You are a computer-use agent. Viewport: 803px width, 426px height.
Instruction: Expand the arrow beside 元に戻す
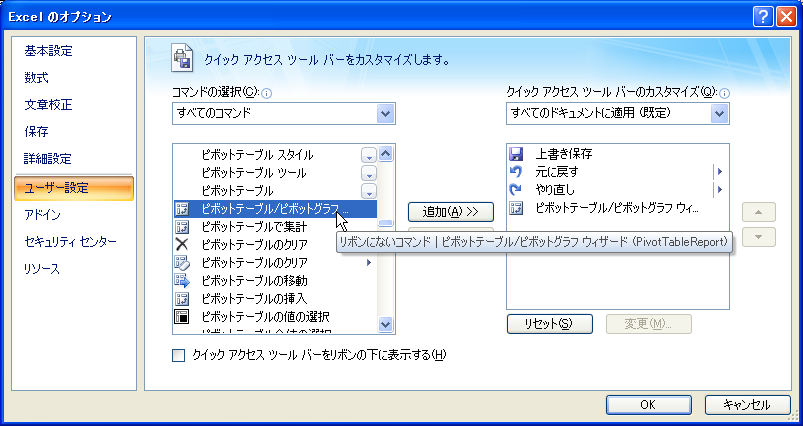[x=720, y=172]
